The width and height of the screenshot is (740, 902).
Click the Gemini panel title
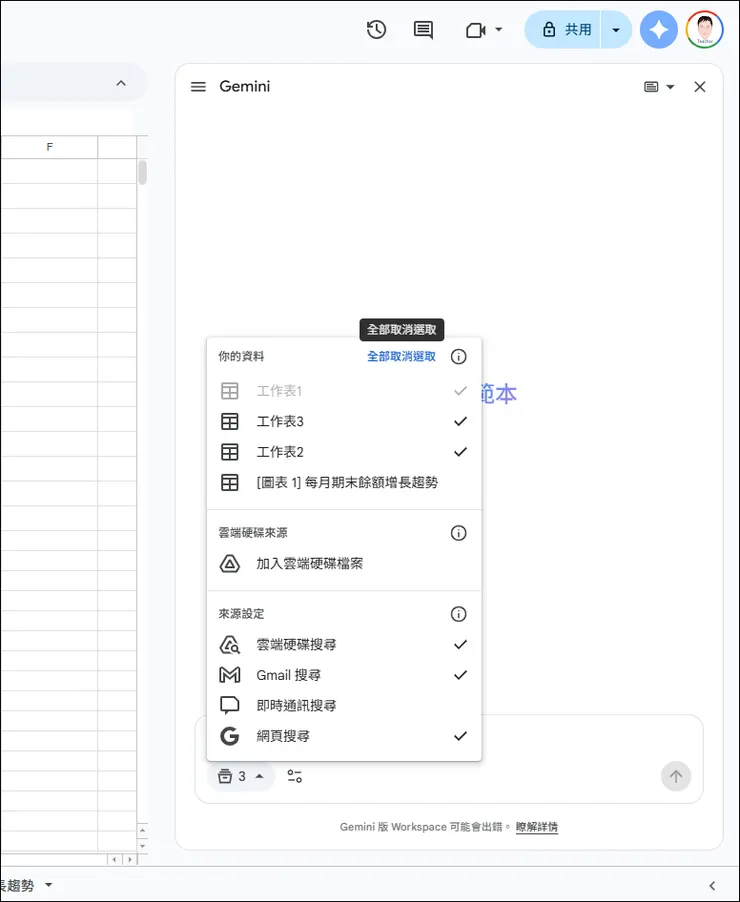[245, 87]
